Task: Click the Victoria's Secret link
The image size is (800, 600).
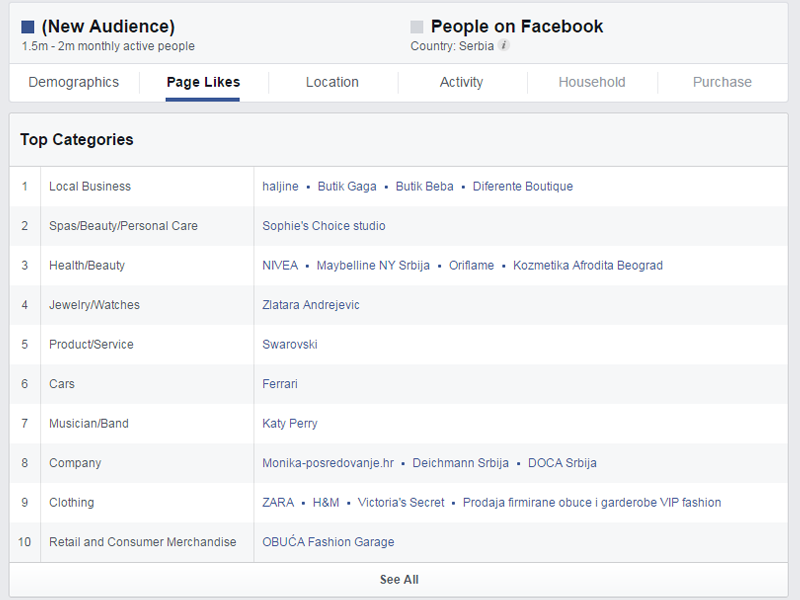Action: (x=401, y=503)
